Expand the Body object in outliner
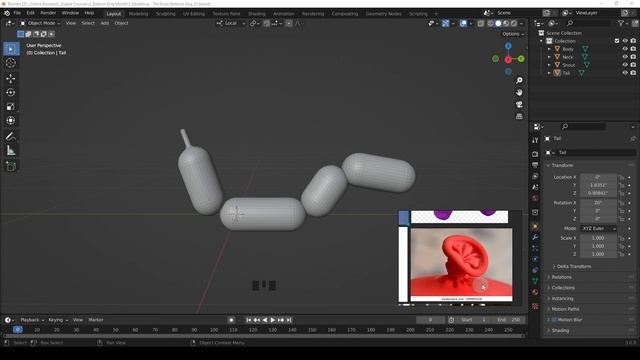Viewport: 640px width, 360px height. click(549, 49)
